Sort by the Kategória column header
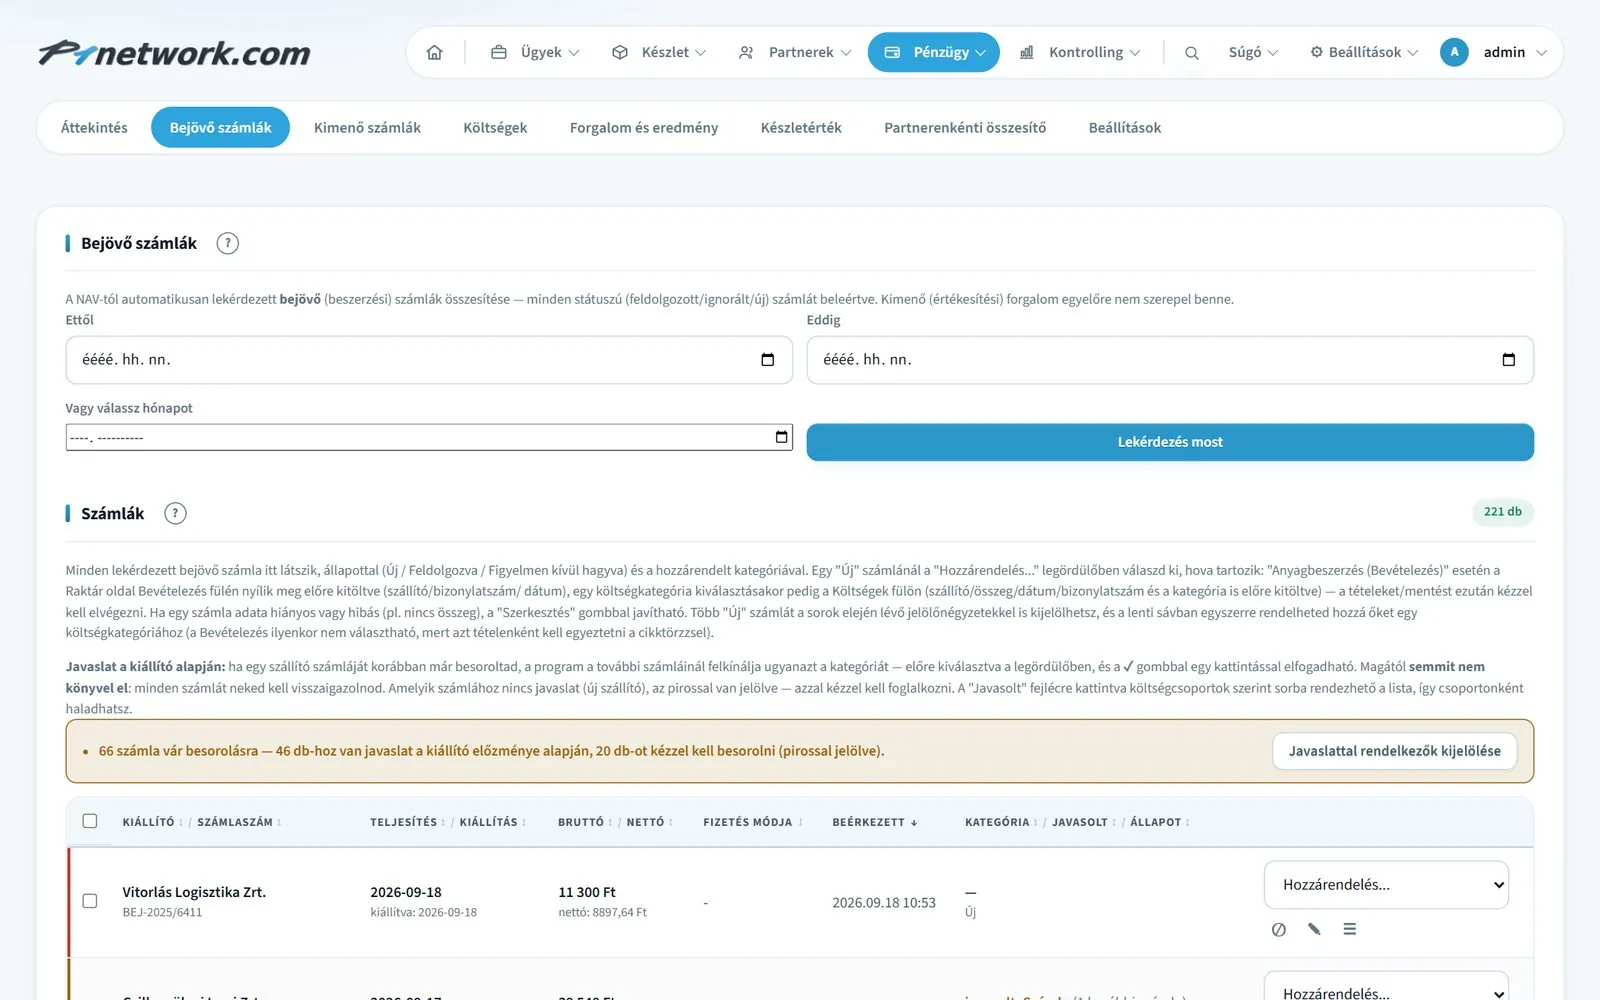 pyautogui.click(x=1001, y=822)
